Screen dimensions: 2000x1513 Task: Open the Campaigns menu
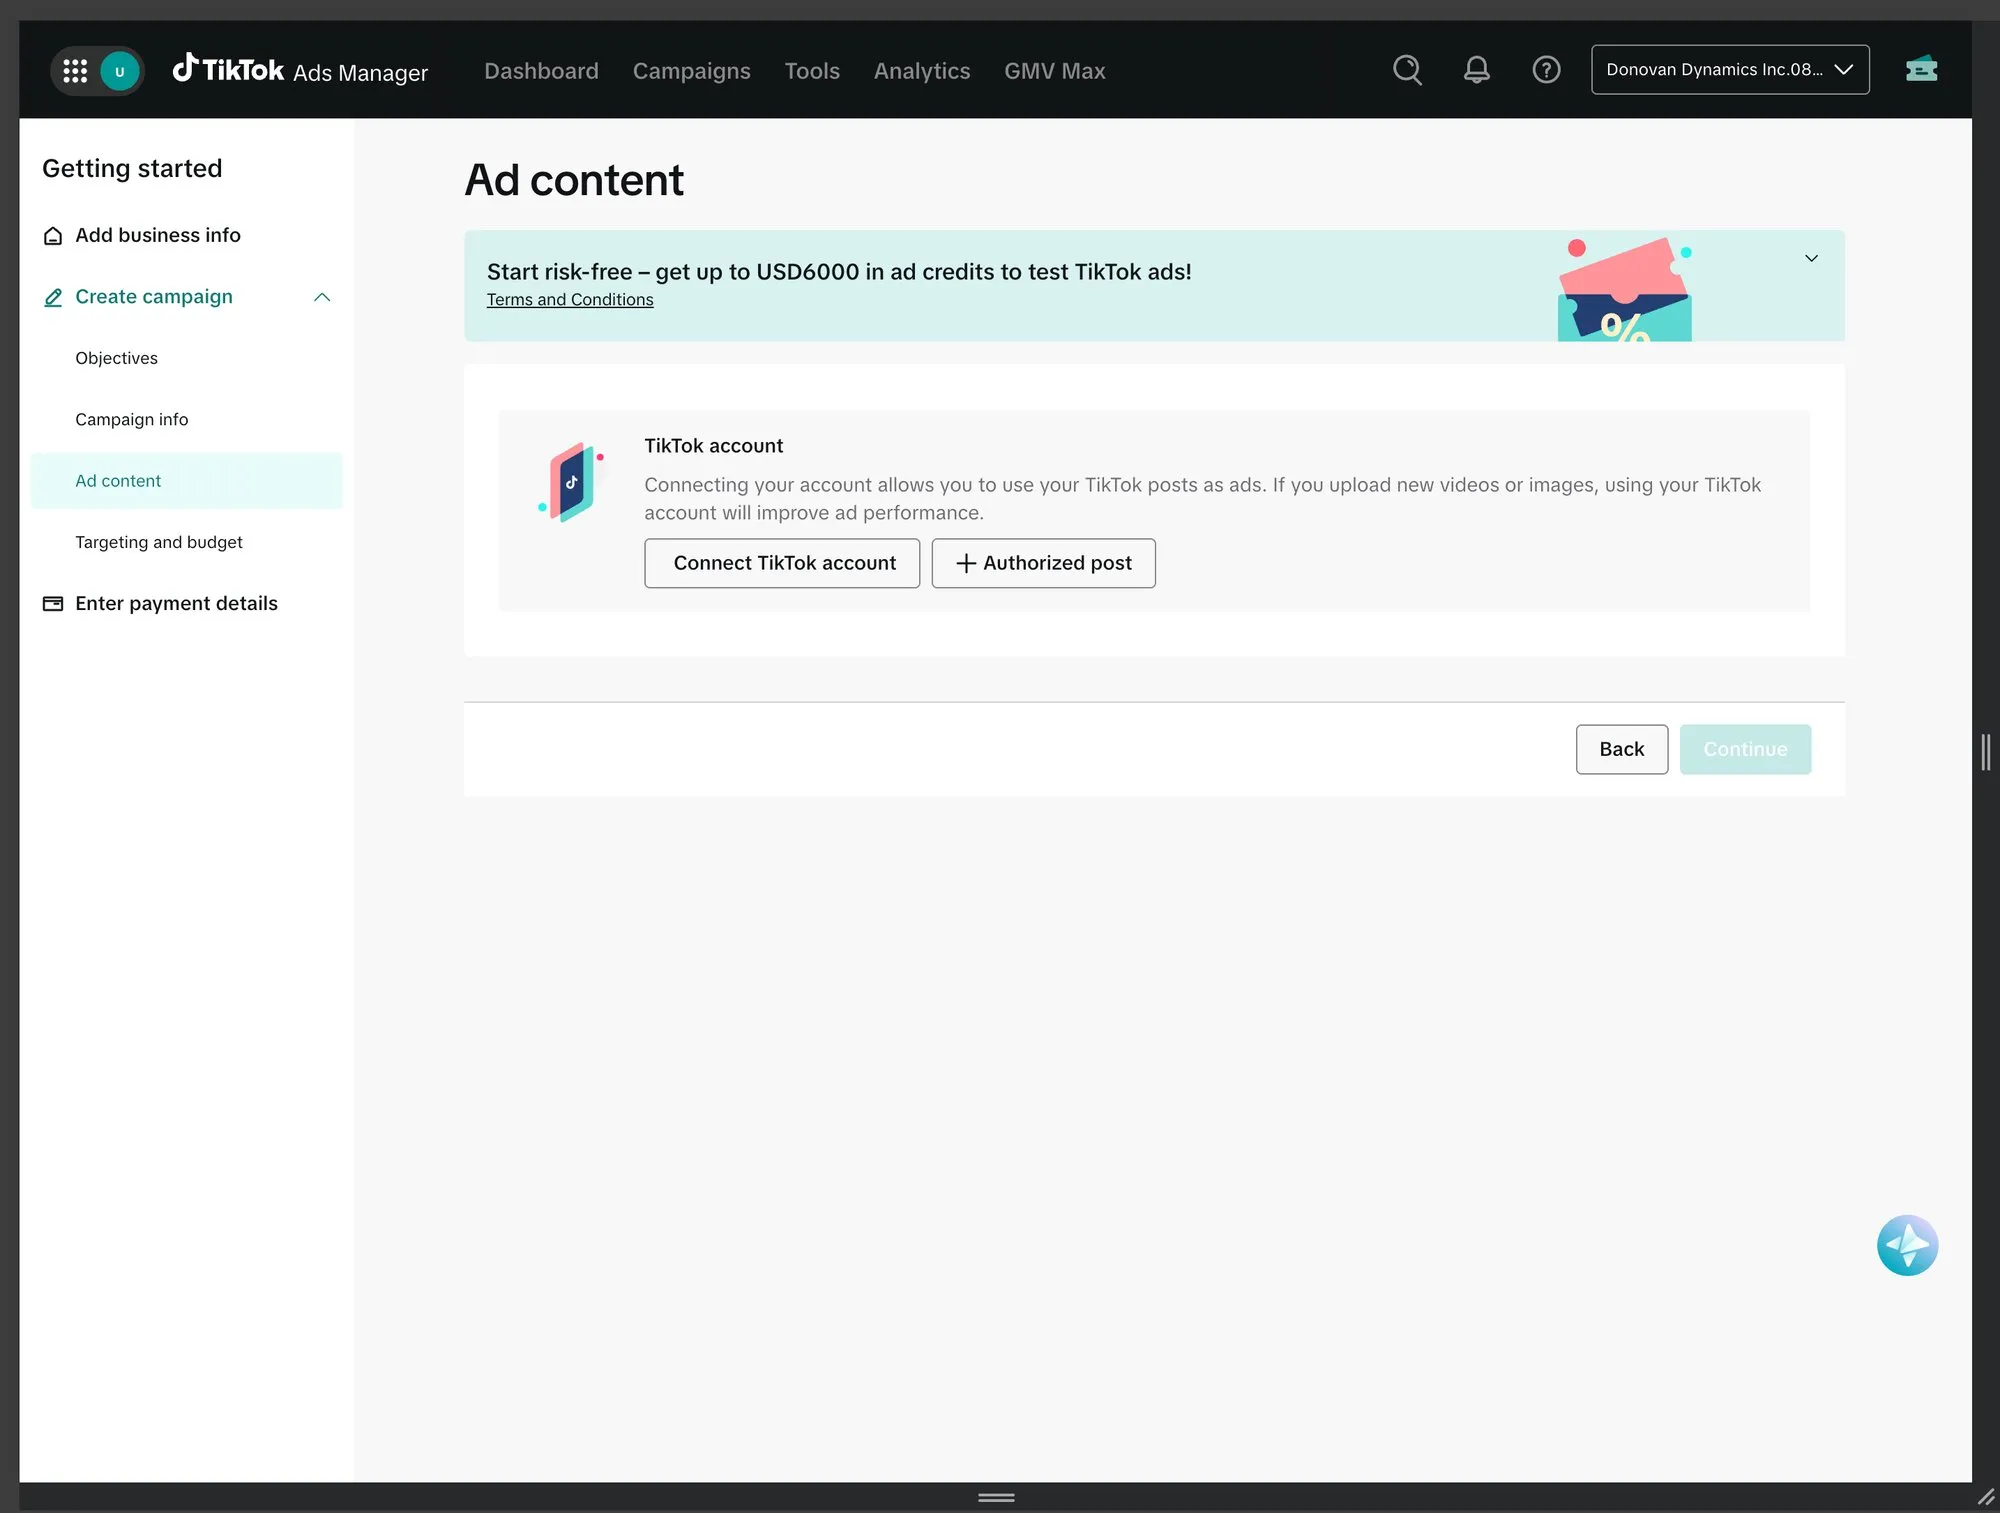pyautogui.click(x=691, y=71)
